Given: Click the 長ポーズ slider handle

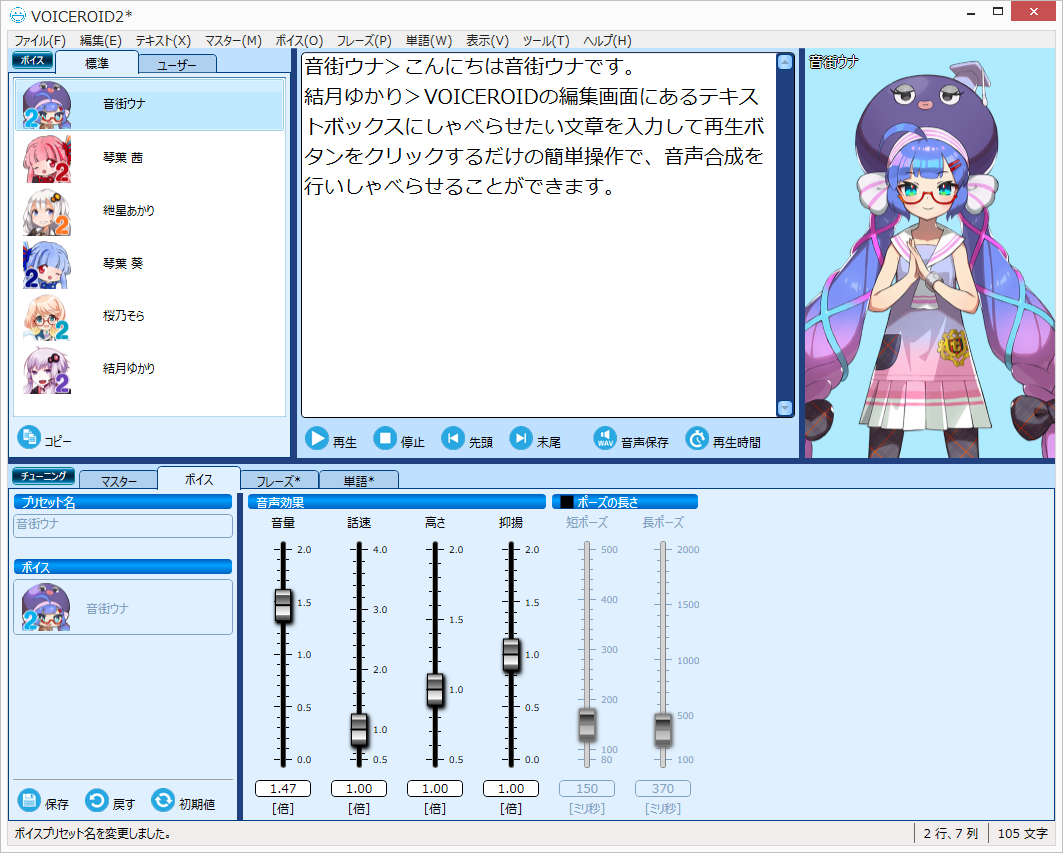Looking at the screenshot, I should [x=663, y=730].
